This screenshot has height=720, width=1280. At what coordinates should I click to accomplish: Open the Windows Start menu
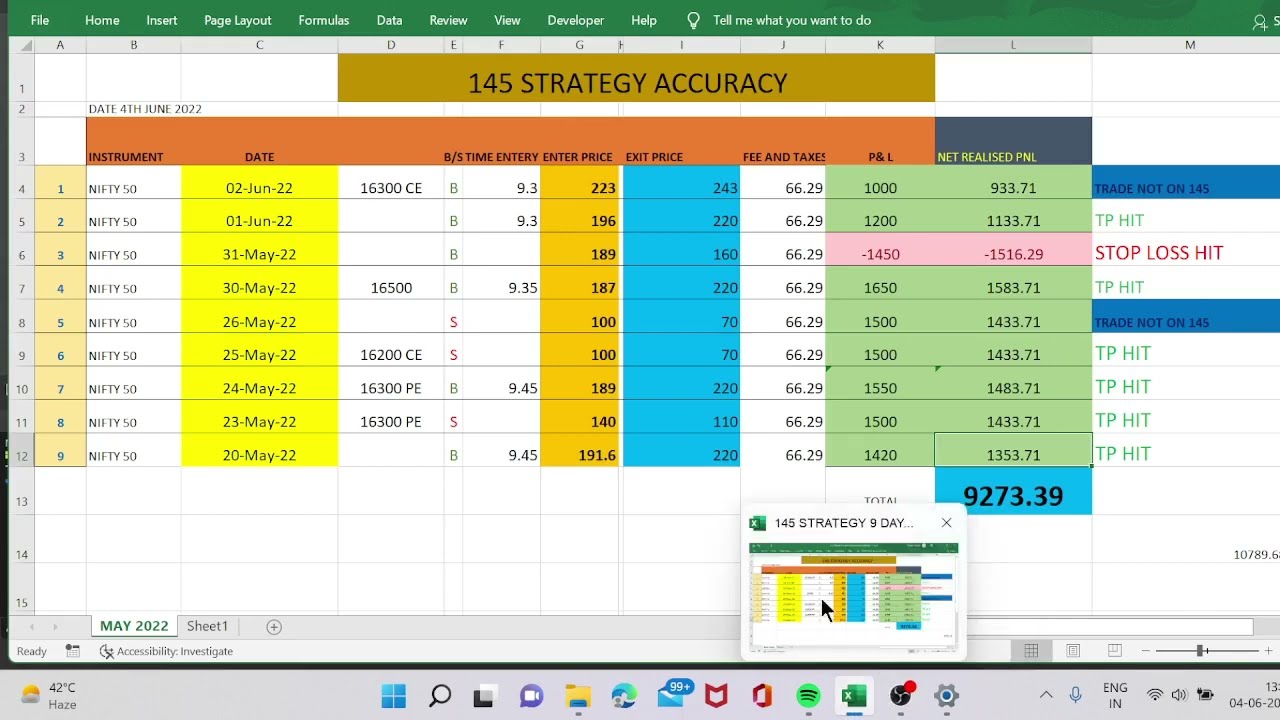[394, 695]
